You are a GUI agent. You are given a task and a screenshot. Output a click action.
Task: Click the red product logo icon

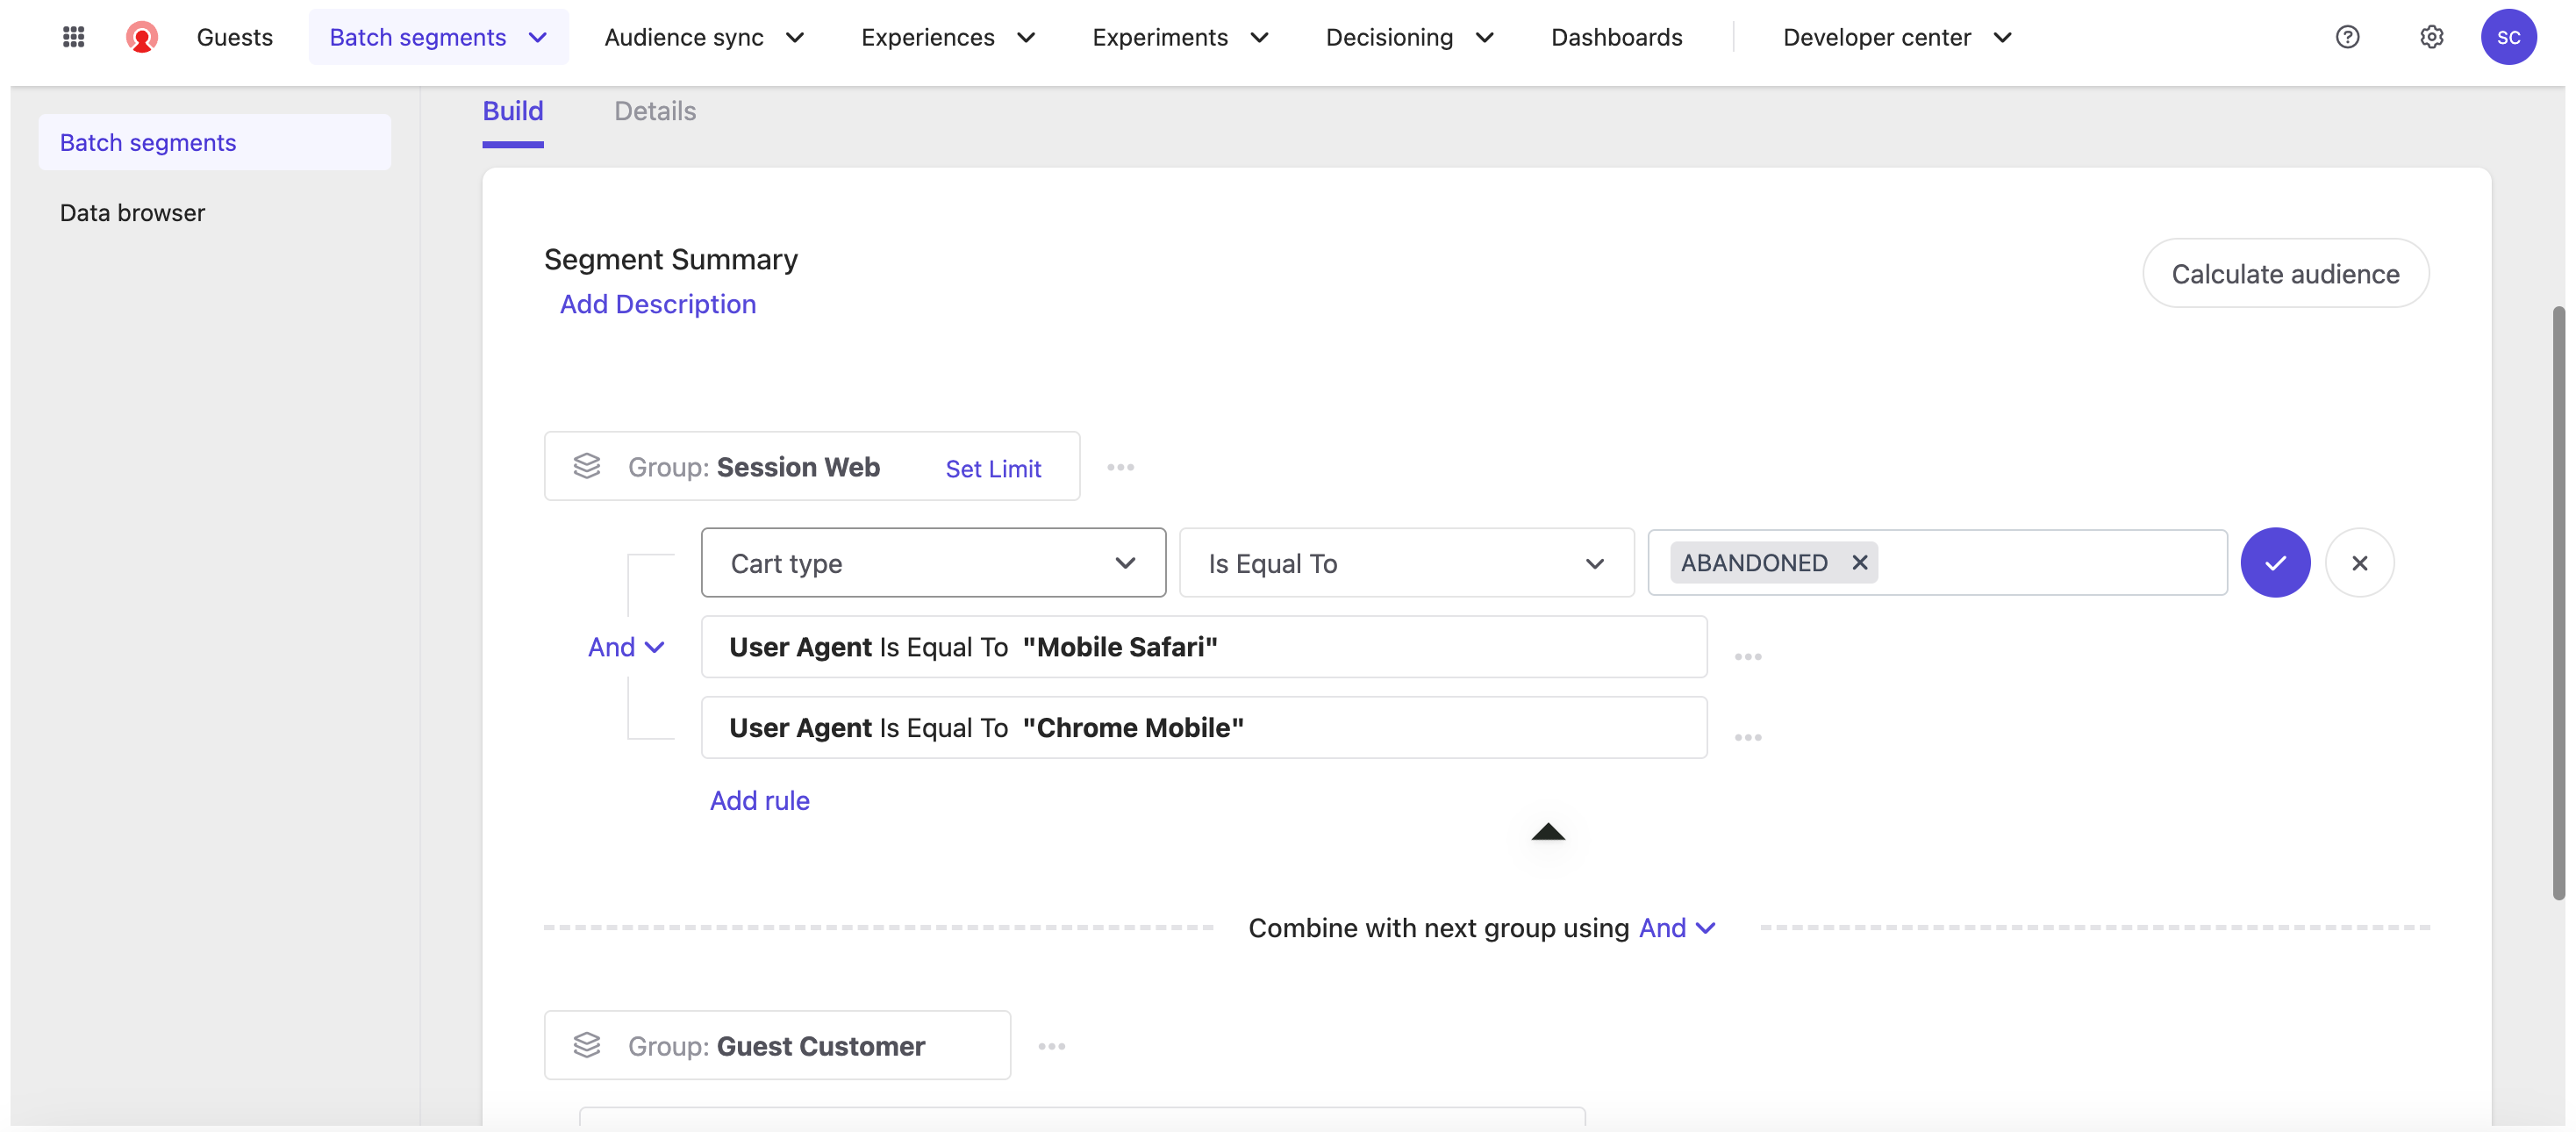click(x=142, y=37)
